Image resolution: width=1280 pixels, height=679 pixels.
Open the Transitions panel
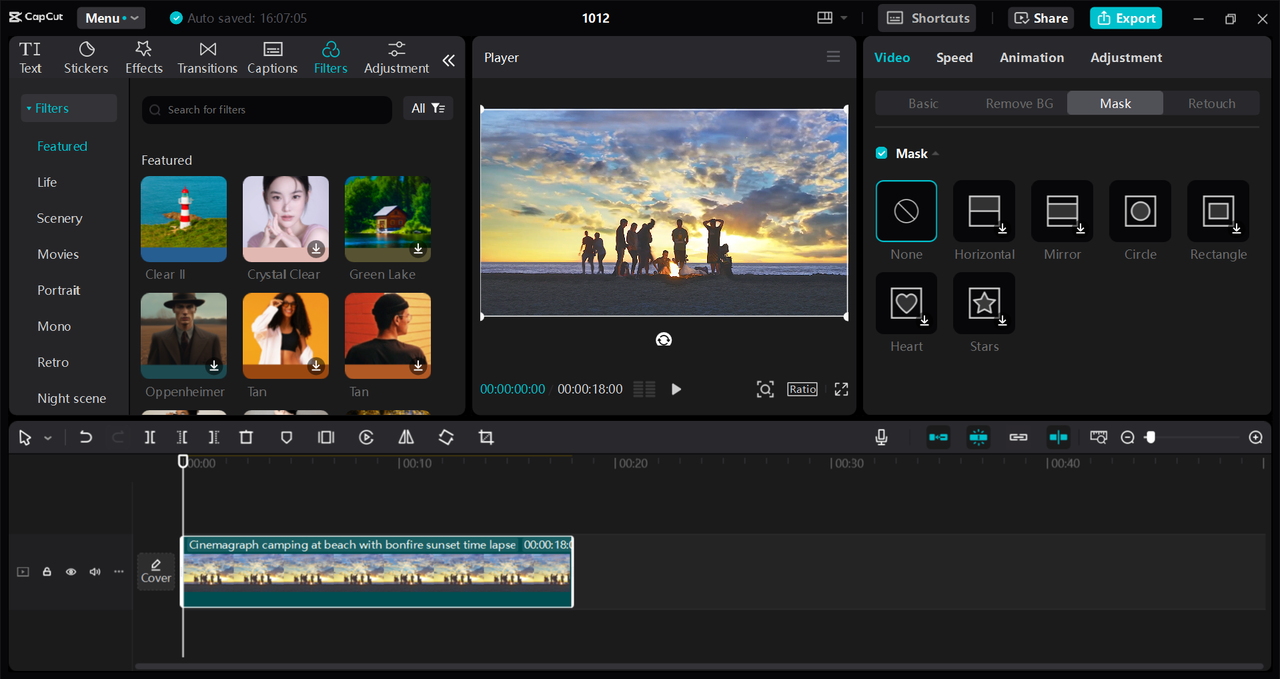tap(207, 58)
